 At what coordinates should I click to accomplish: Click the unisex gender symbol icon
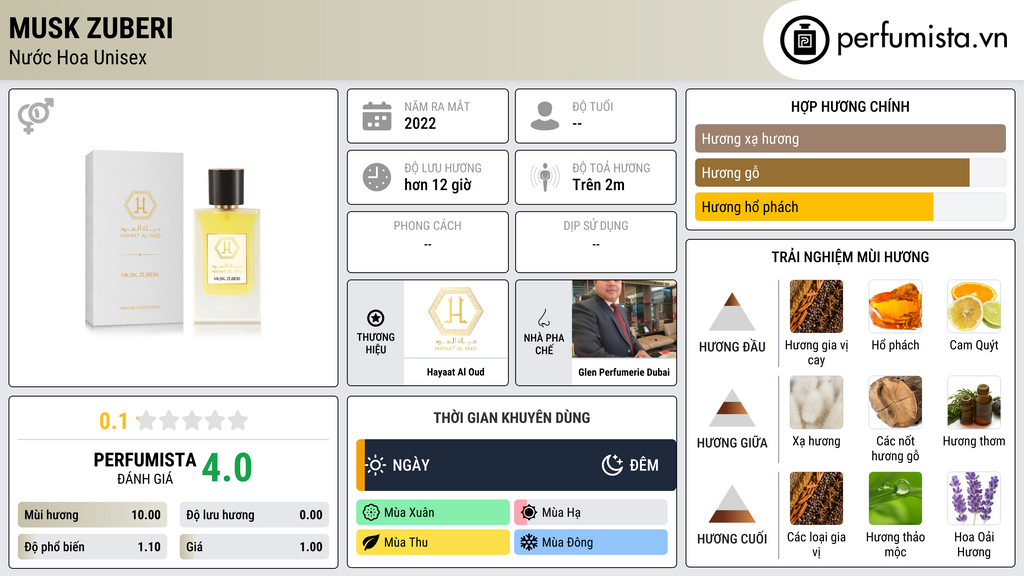pos(36,116)
